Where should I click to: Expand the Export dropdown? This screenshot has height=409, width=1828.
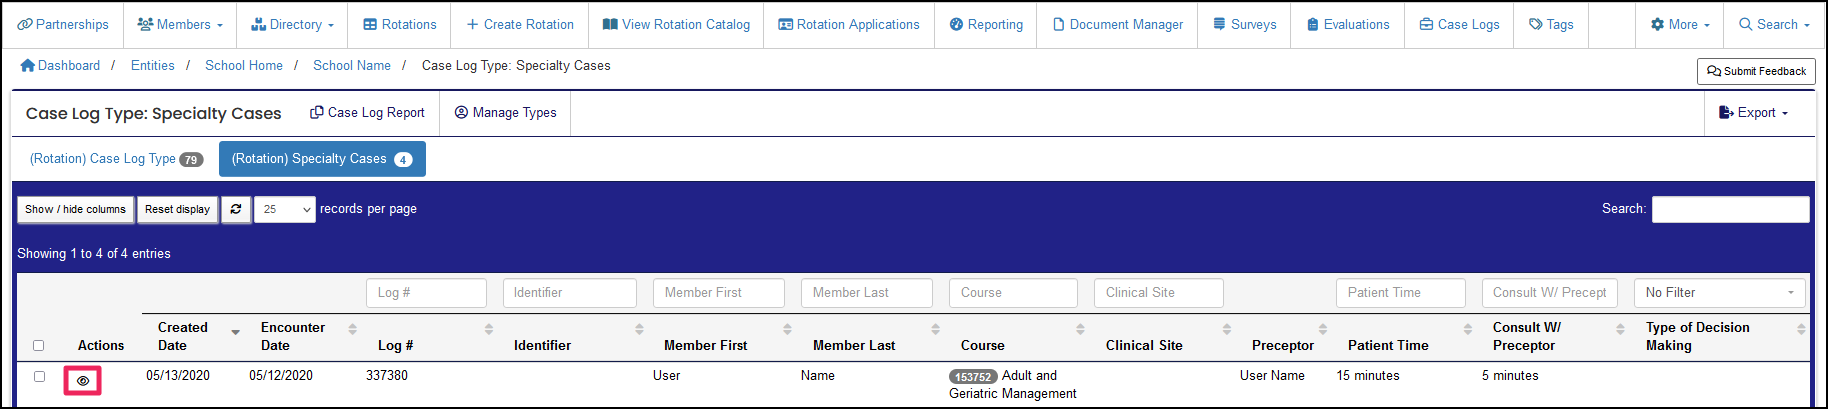click(1753, 112)
